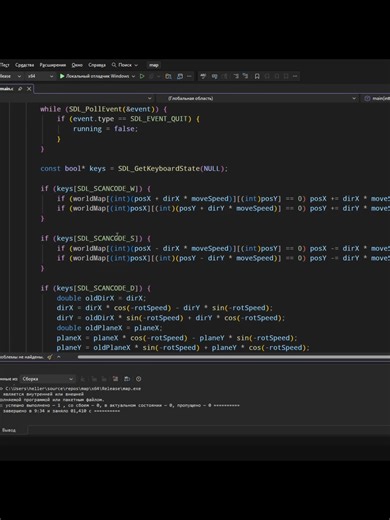Open the Средства menu

tap(24, 65)
